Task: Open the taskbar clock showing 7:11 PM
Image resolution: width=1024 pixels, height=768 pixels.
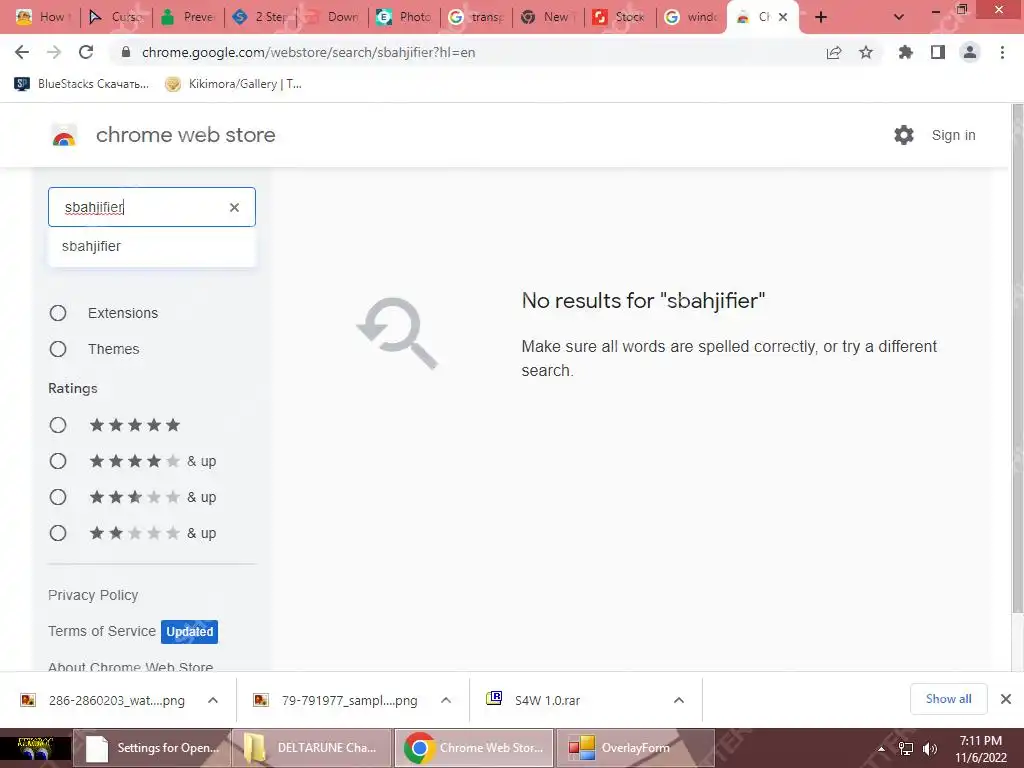Action: [x=981, y=749]
